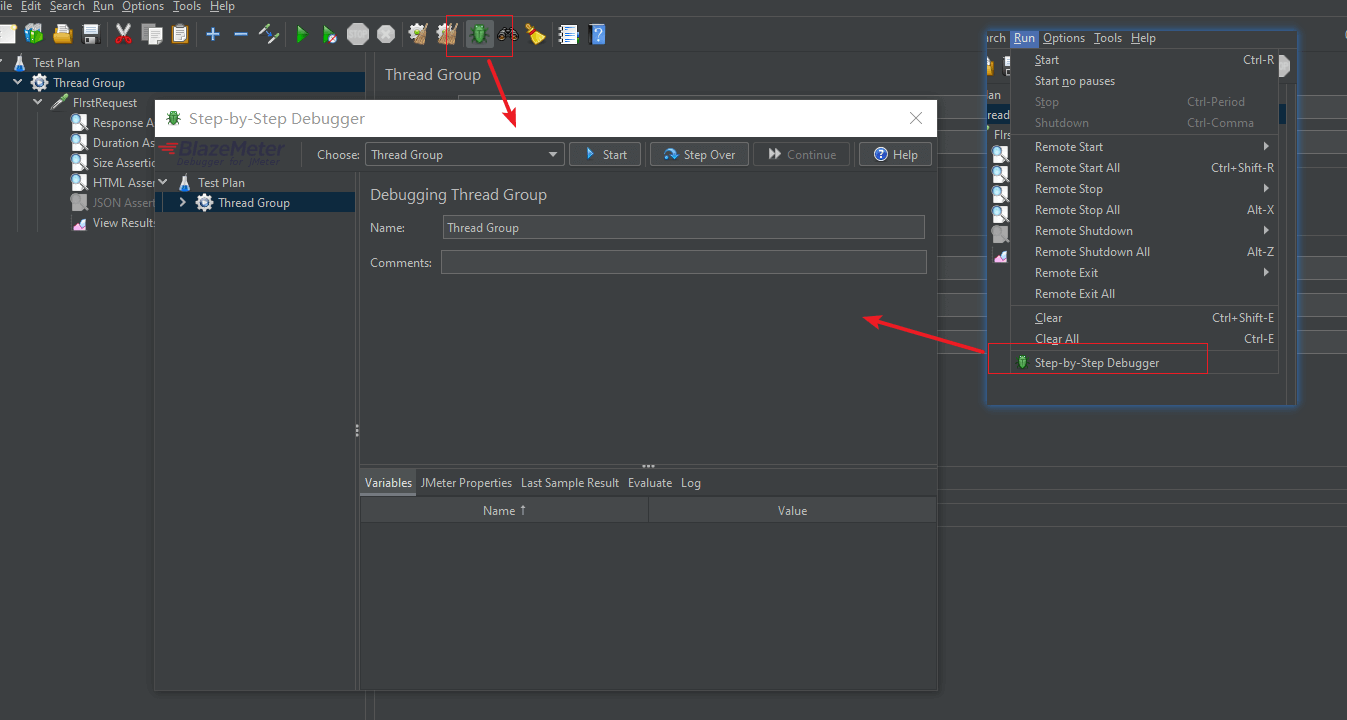Expand the Remote Start submenu arrow
Screen dimensions: 1347x720
pos(1266,147)
